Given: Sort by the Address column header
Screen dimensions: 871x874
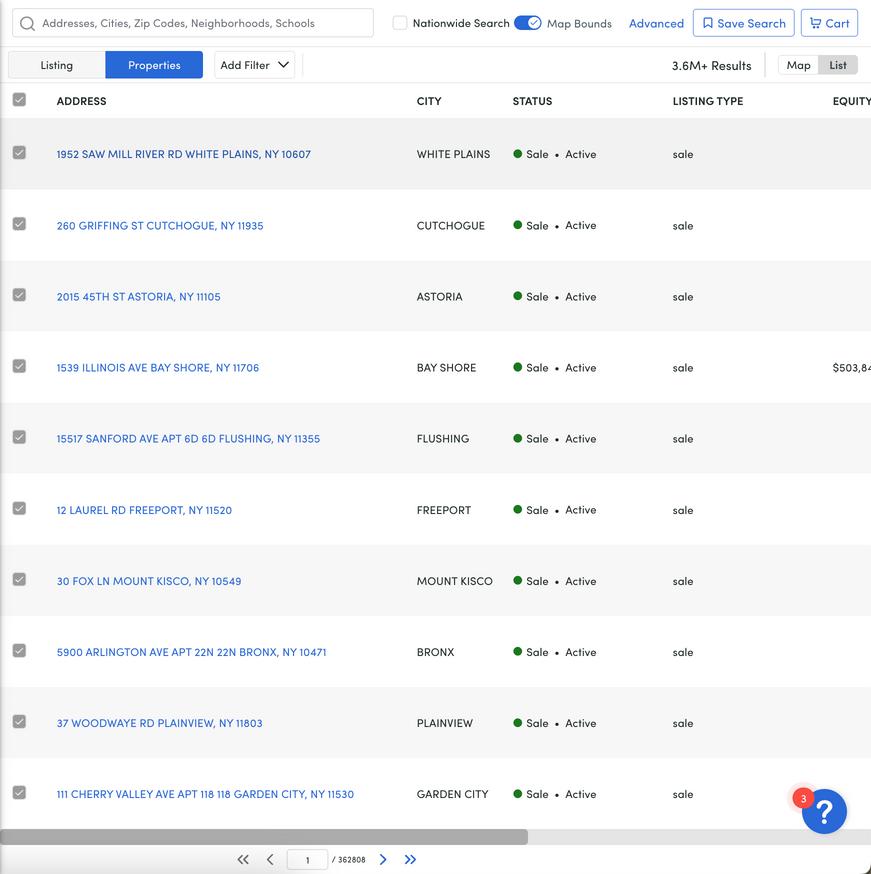Looking at the screenshot, I should 81,101.
